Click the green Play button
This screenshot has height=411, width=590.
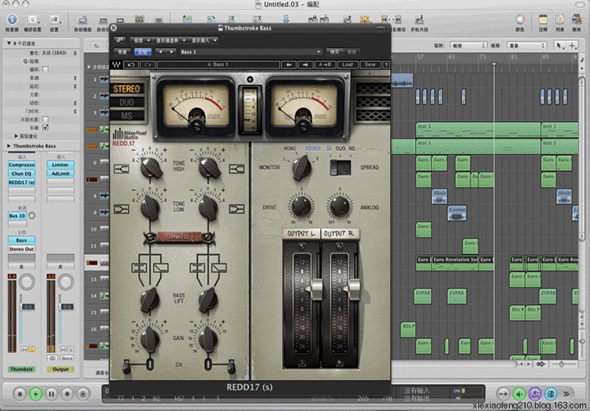[36, 394]
